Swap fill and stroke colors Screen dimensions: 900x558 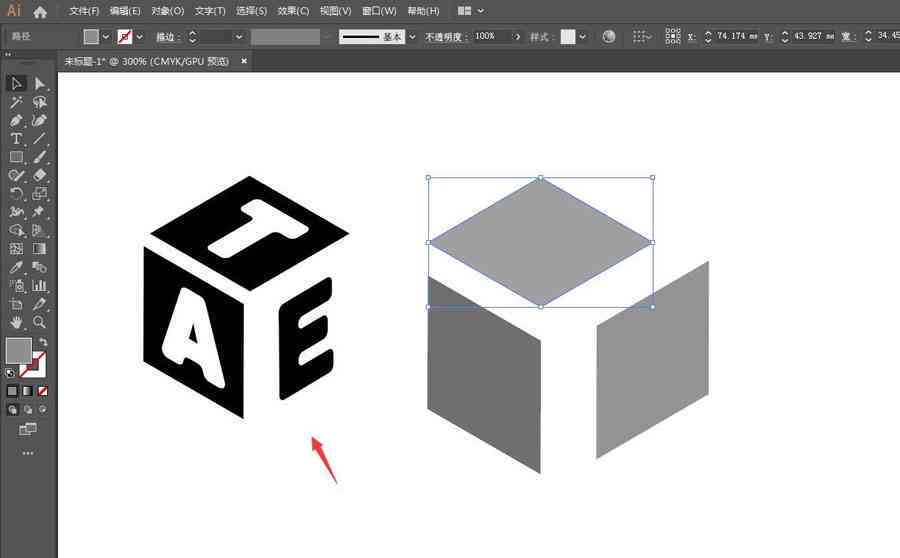point(43,342)
